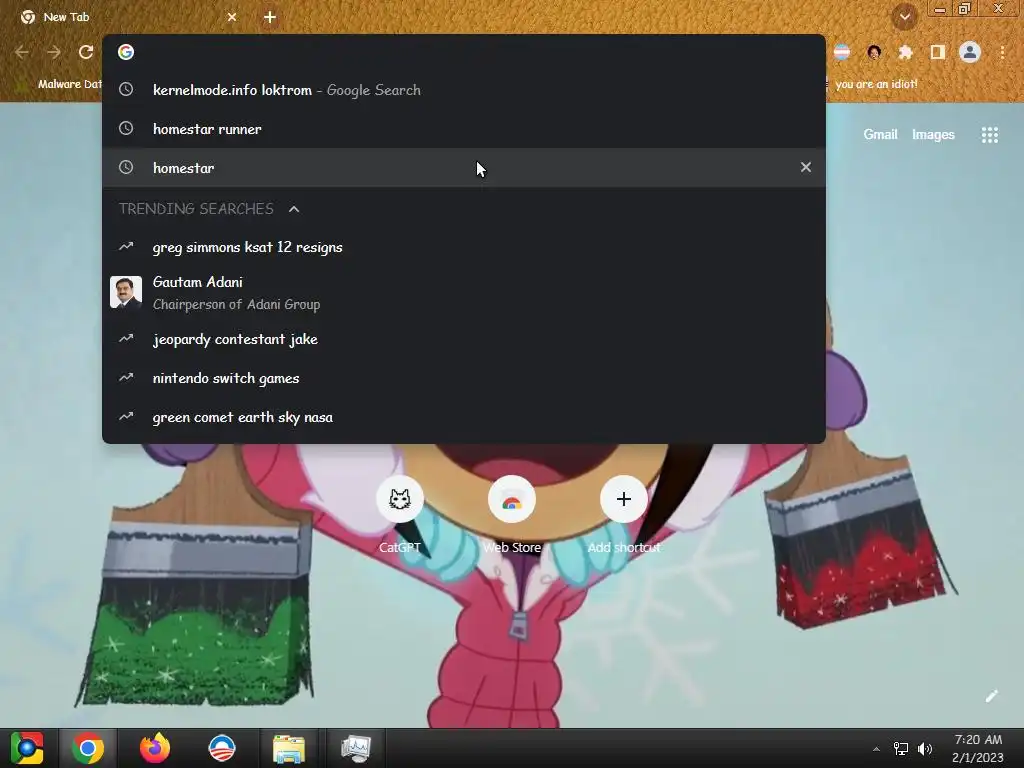This screenshot has width=1024, height=768.
Task: Click the Gautam Adani photo thumbnail
Action: point(126,292)
